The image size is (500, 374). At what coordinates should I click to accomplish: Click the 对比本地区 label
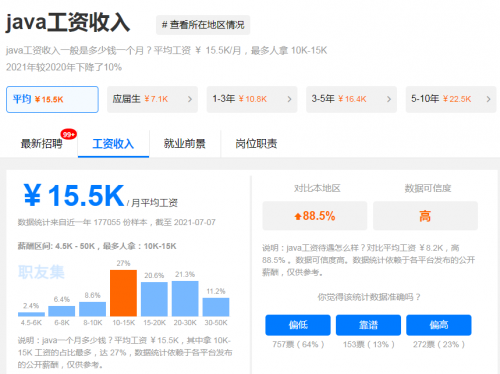317,188
